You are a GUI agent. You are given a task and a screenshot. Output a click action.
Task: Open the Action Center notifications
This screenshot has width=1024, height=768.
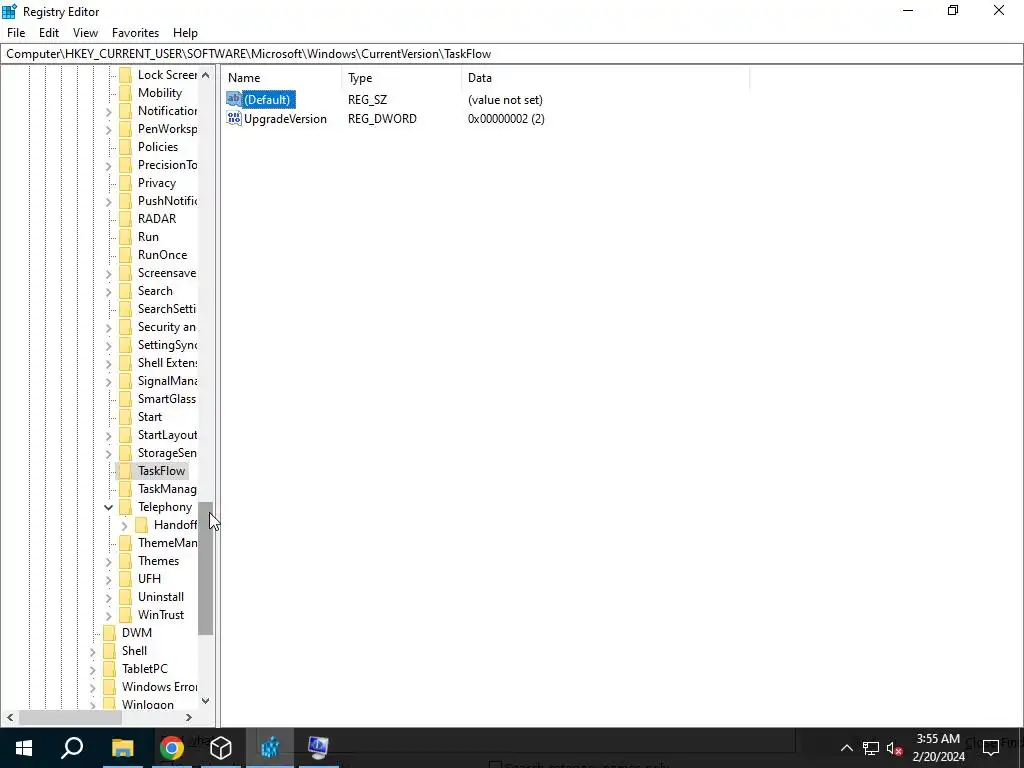pos(991,748)
